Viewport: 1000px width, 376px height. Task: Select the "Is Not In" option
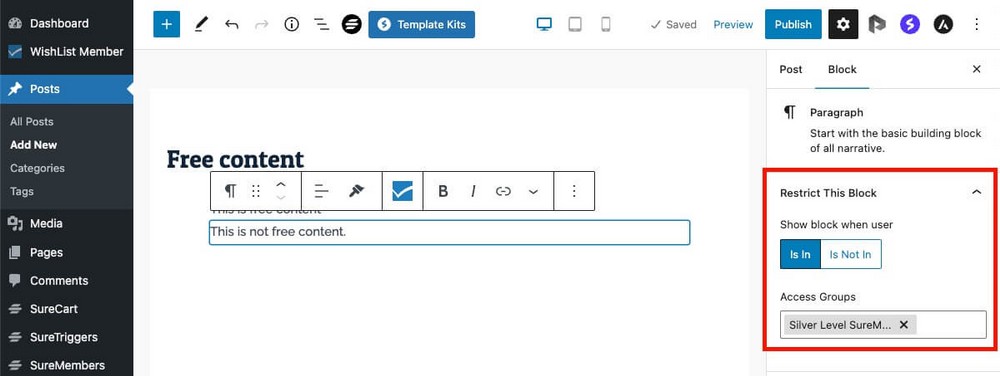[x=850, y=254]
